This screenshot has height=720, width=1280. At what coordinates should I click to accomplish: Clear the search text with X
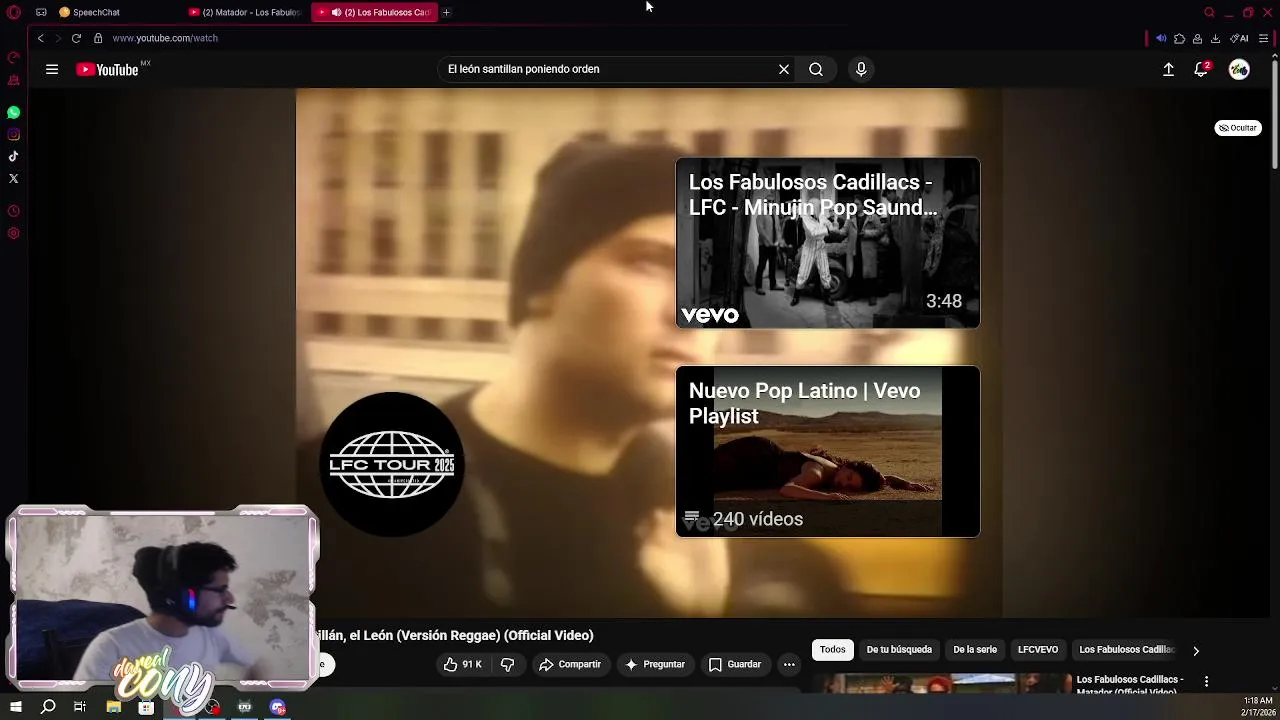[x=784, y=69]
